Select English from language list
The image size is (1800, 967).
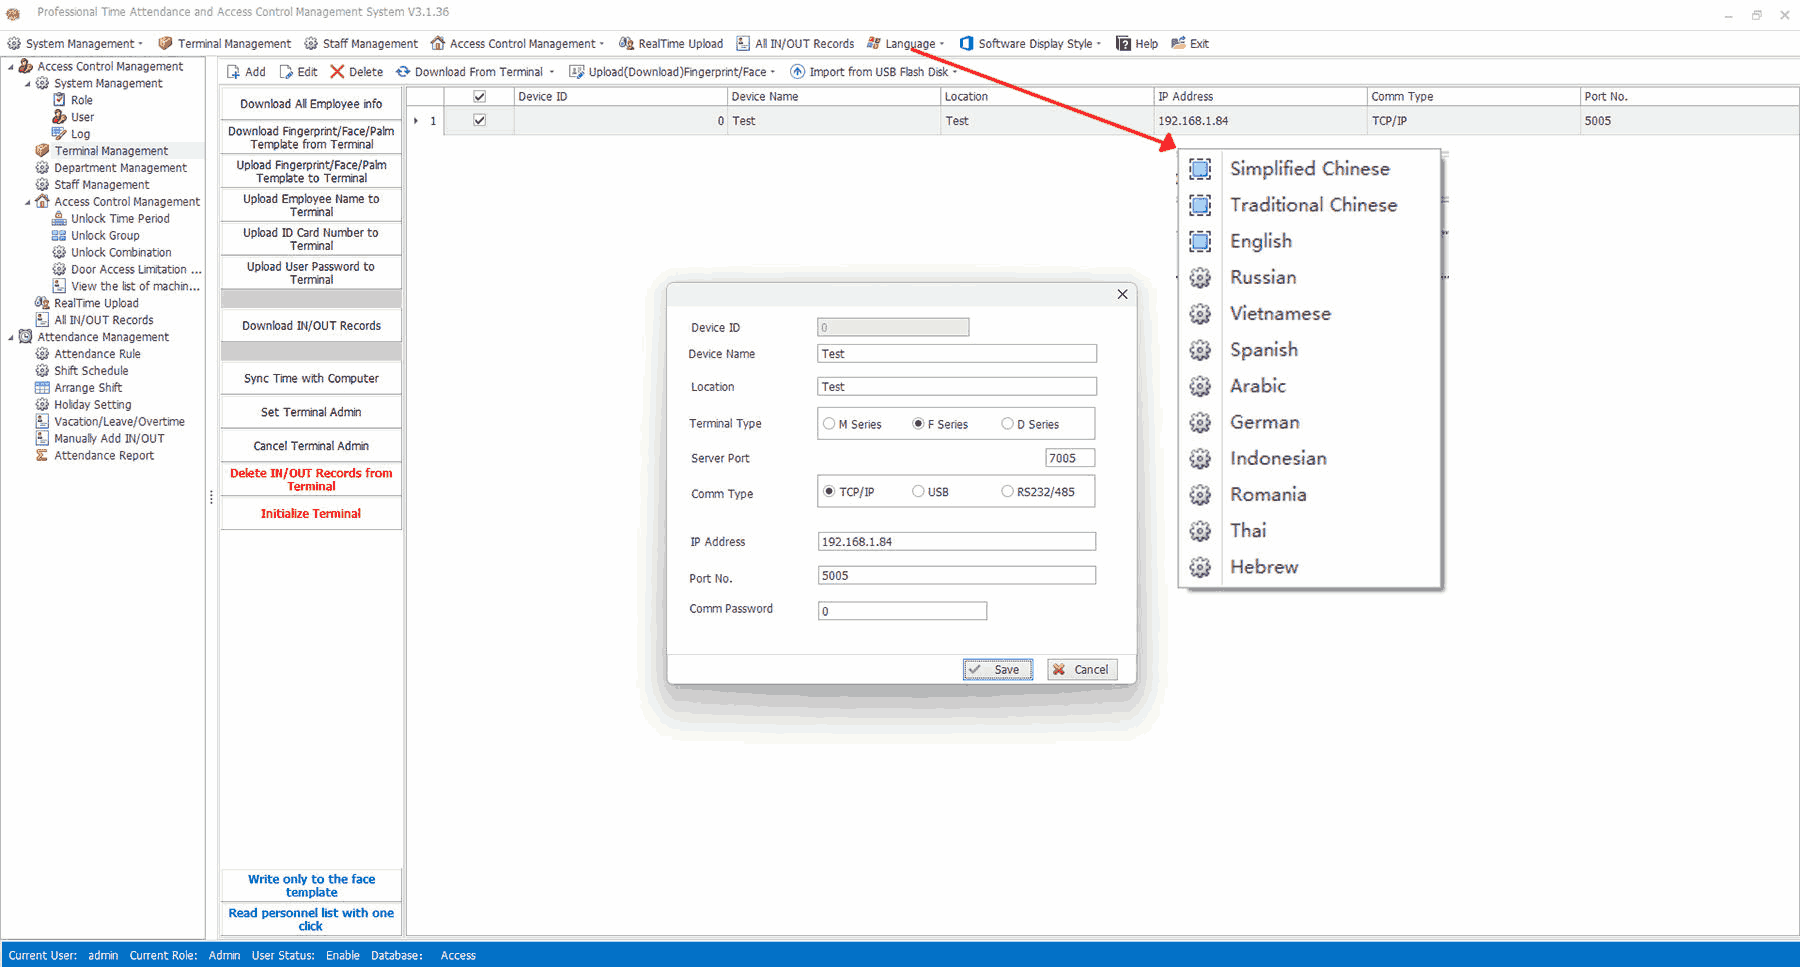[1260, 241]
